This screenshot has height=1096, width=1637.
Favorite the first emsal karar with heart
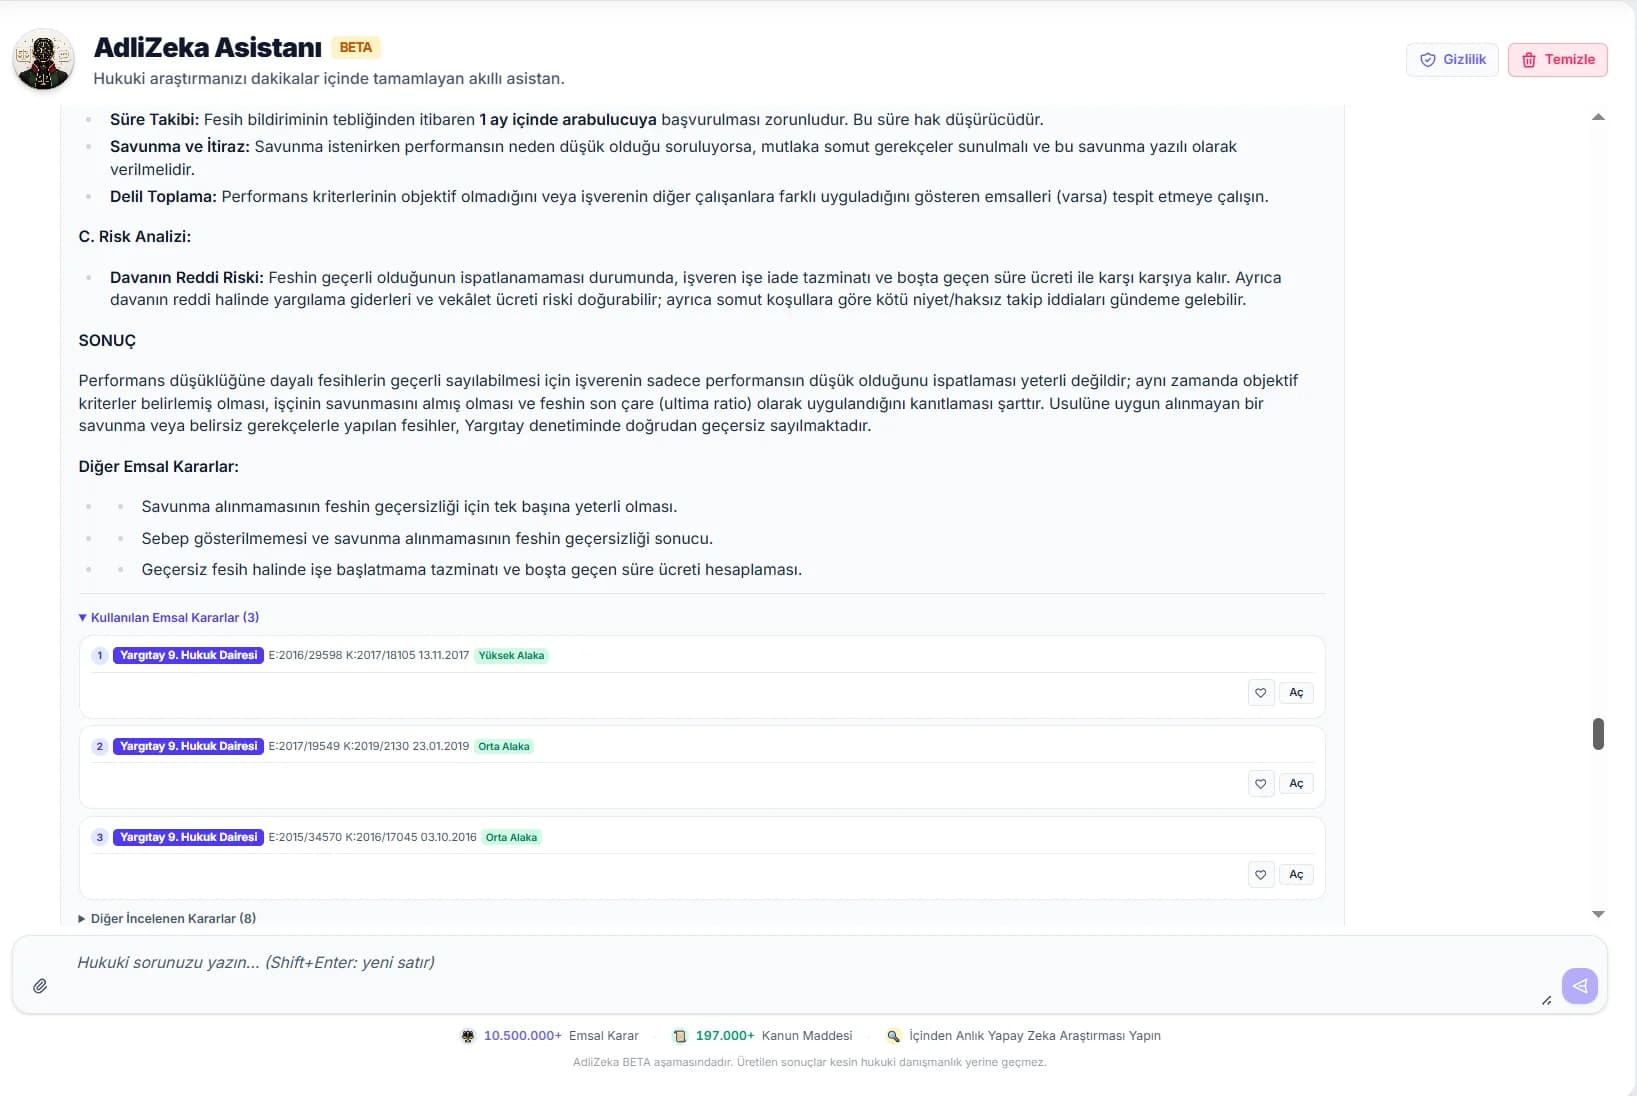(1261, 693)
